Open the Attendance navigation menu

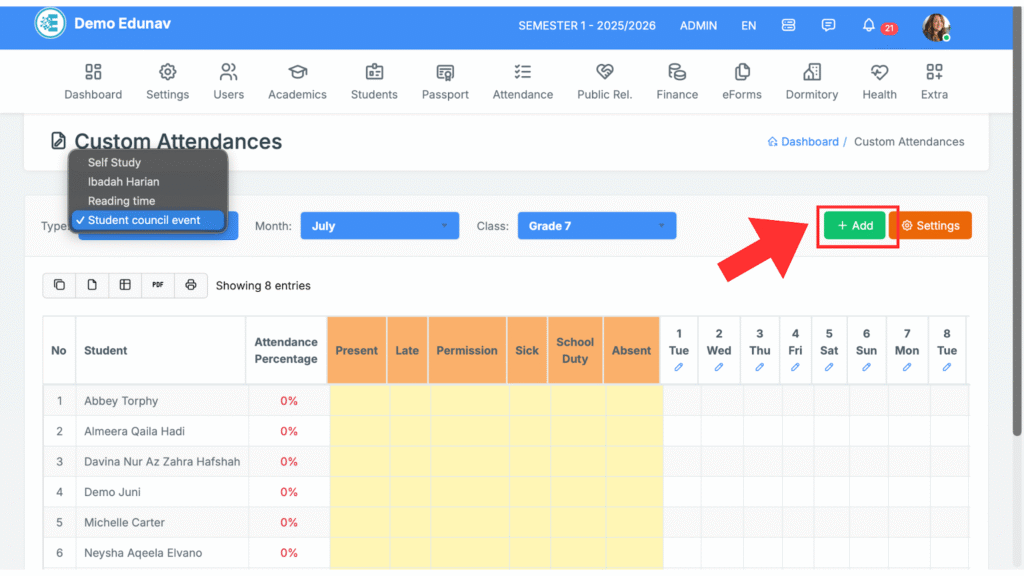[x=522, y=81]
